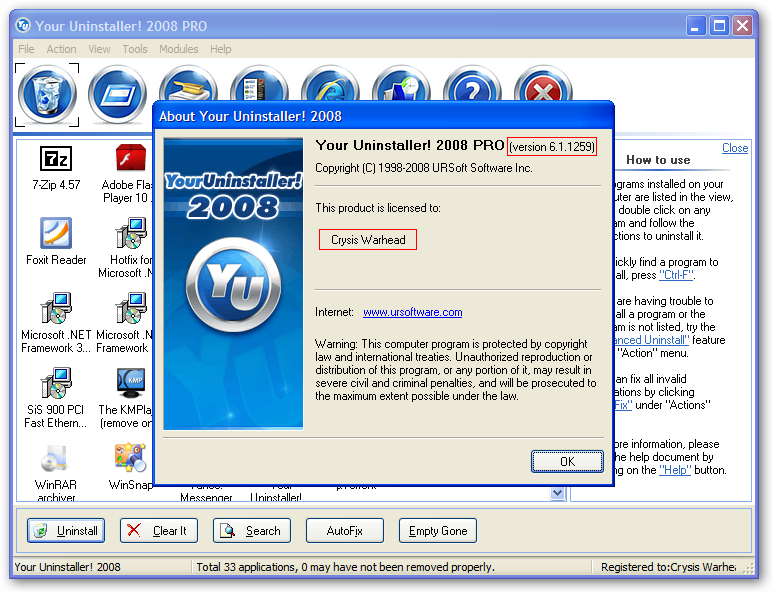The height and width of the screenshot is (593, 773).
Task: Click the Clear It button
Action: coord(159,530)
